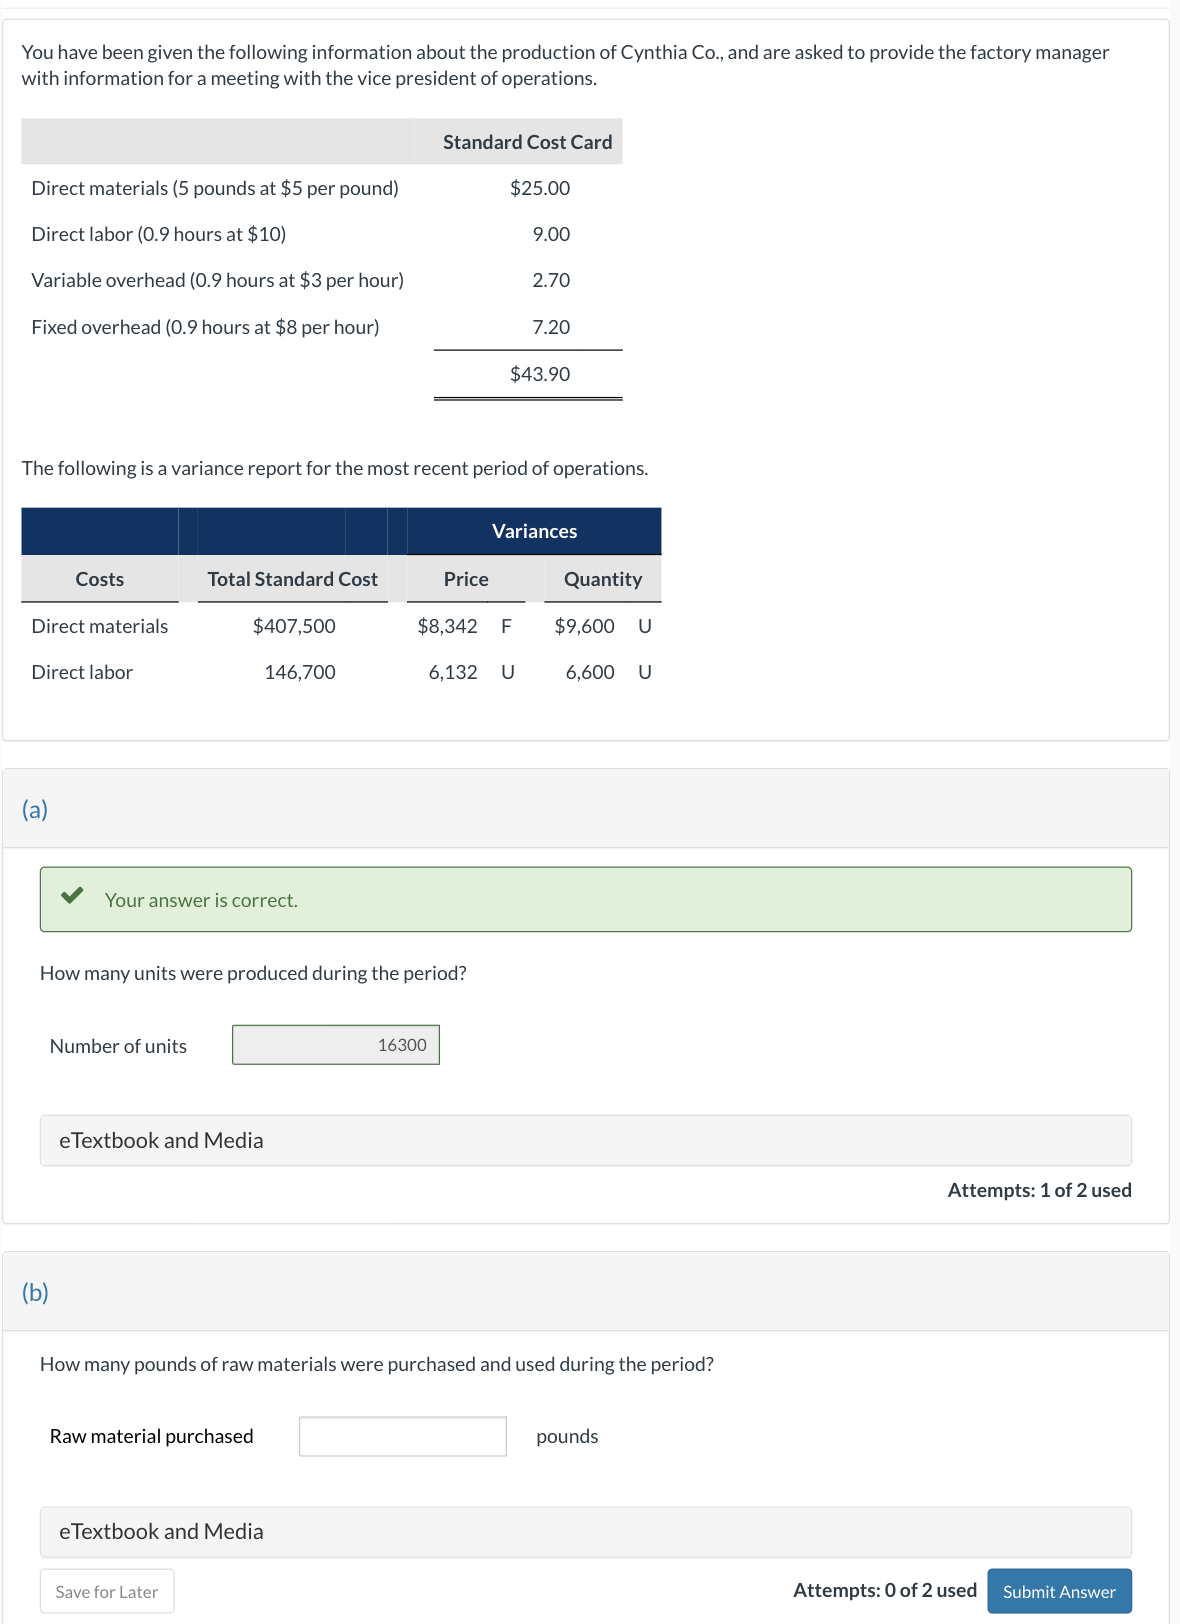Click the Costs column header
The image size is (1180, 1624).
(x=100, y=579)
